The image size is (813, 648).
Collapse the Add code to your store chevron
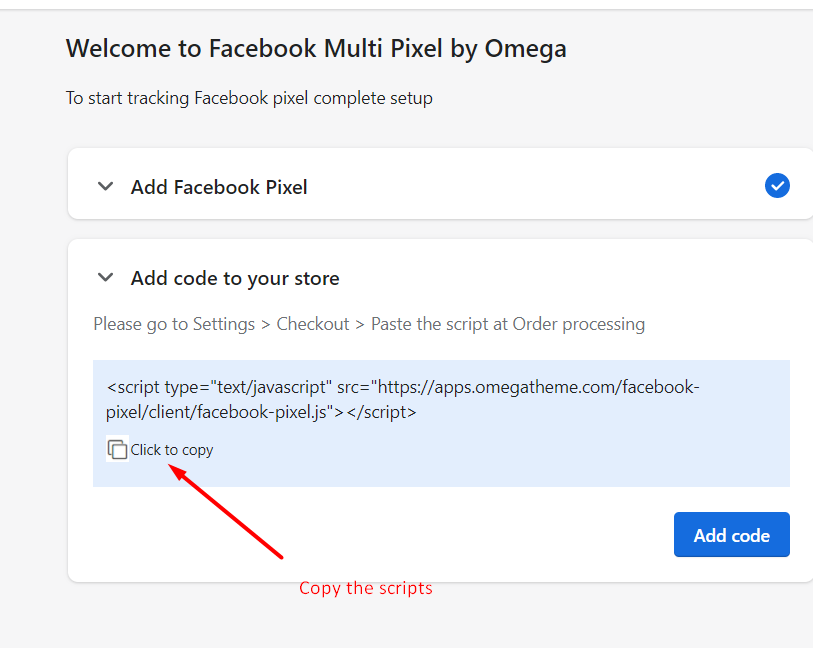[106, 277]
